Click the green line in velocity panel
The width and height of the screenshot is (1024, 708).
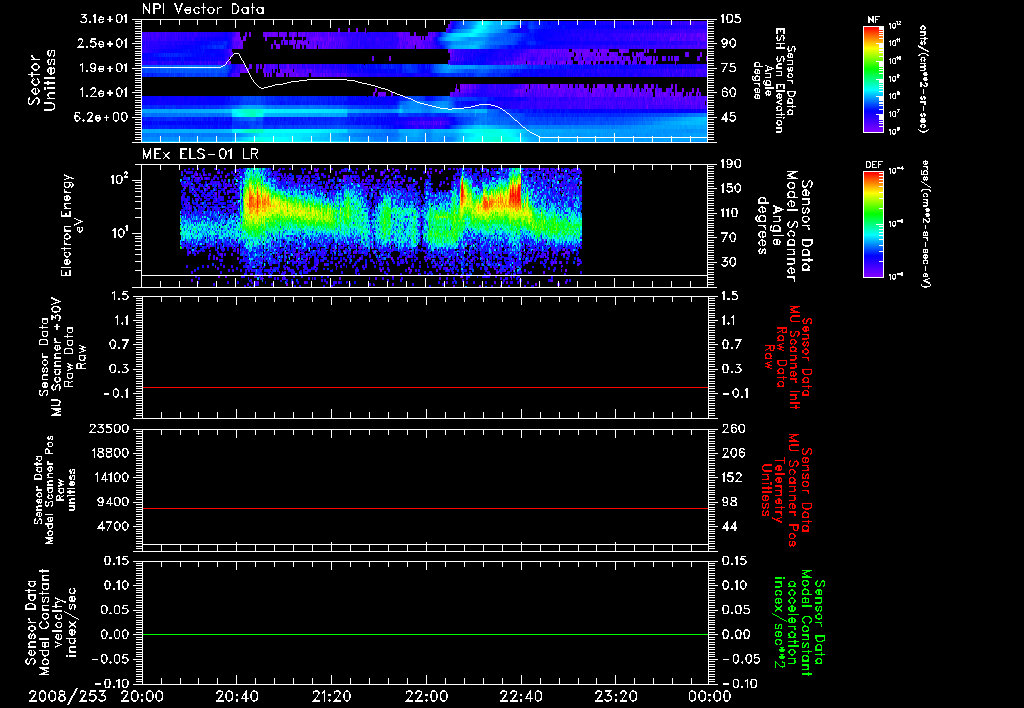(425, 634)
